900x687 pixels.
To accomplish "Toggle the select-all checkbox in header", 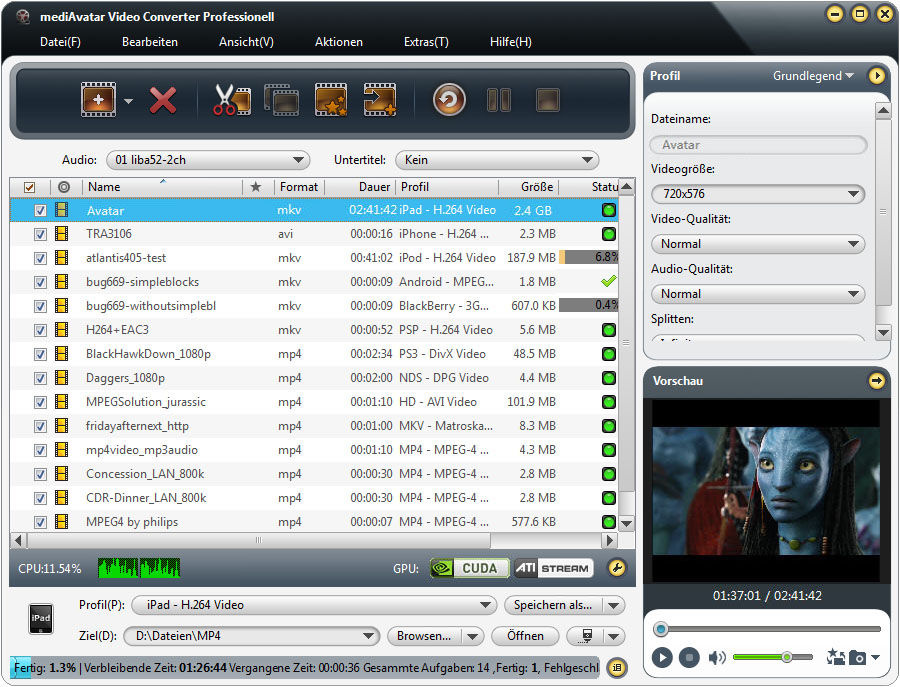I will coord(29,187).
